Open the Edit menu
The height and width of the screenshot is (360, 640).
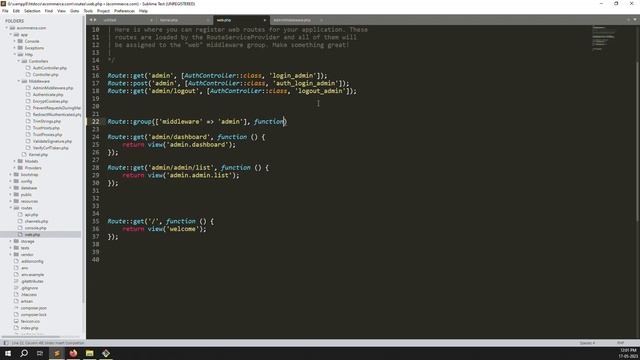pyautogui.click(x=16, y=11)
